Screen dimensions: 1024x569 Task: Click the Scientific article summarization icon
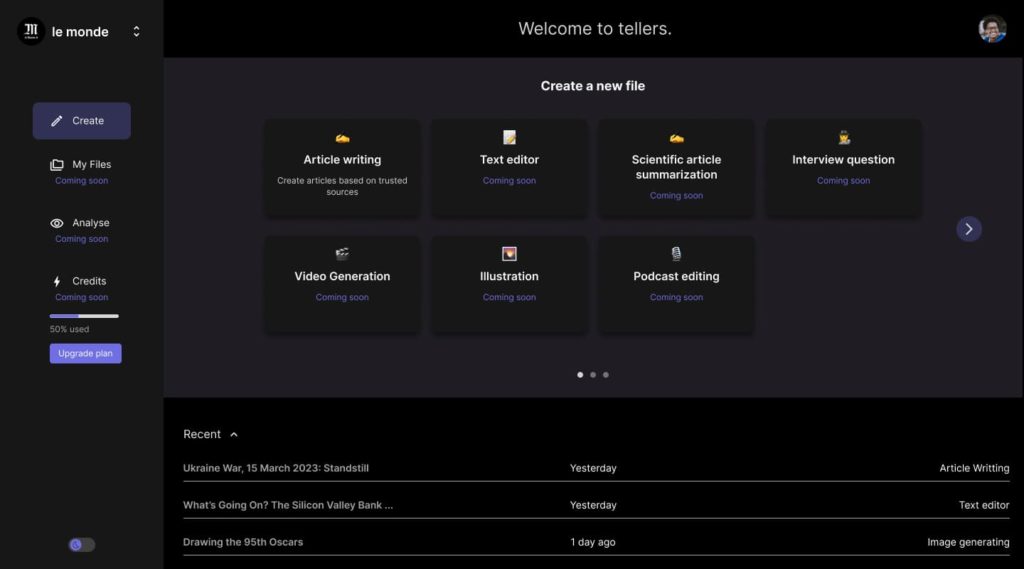coord(677,138)
